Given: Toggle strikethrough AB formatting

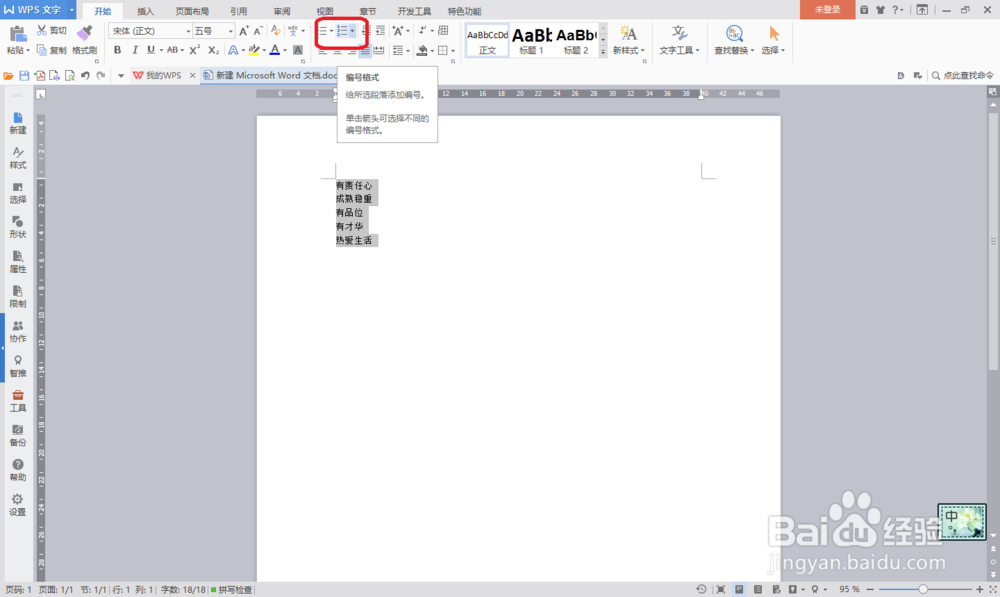Looking at the screenshot, I should (x=172, y=50).
